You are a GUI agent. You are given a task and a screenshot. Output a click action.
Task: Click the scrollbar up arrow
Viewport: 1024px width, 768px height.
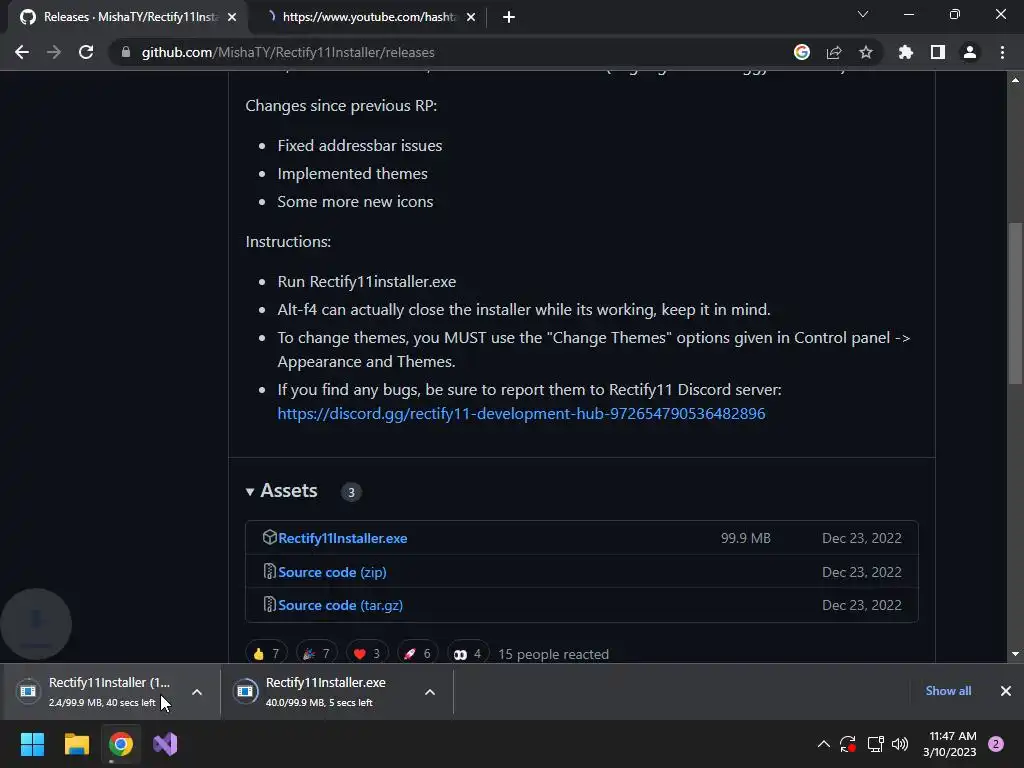coord(1015,80)
